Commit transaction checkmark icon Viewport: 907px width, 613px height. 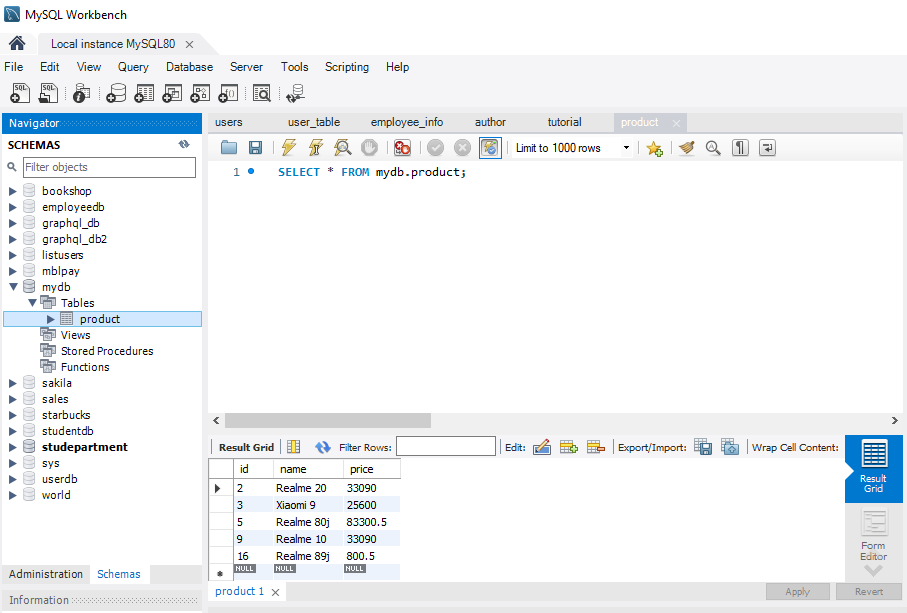pyautogui.click(x=436, y=148)
